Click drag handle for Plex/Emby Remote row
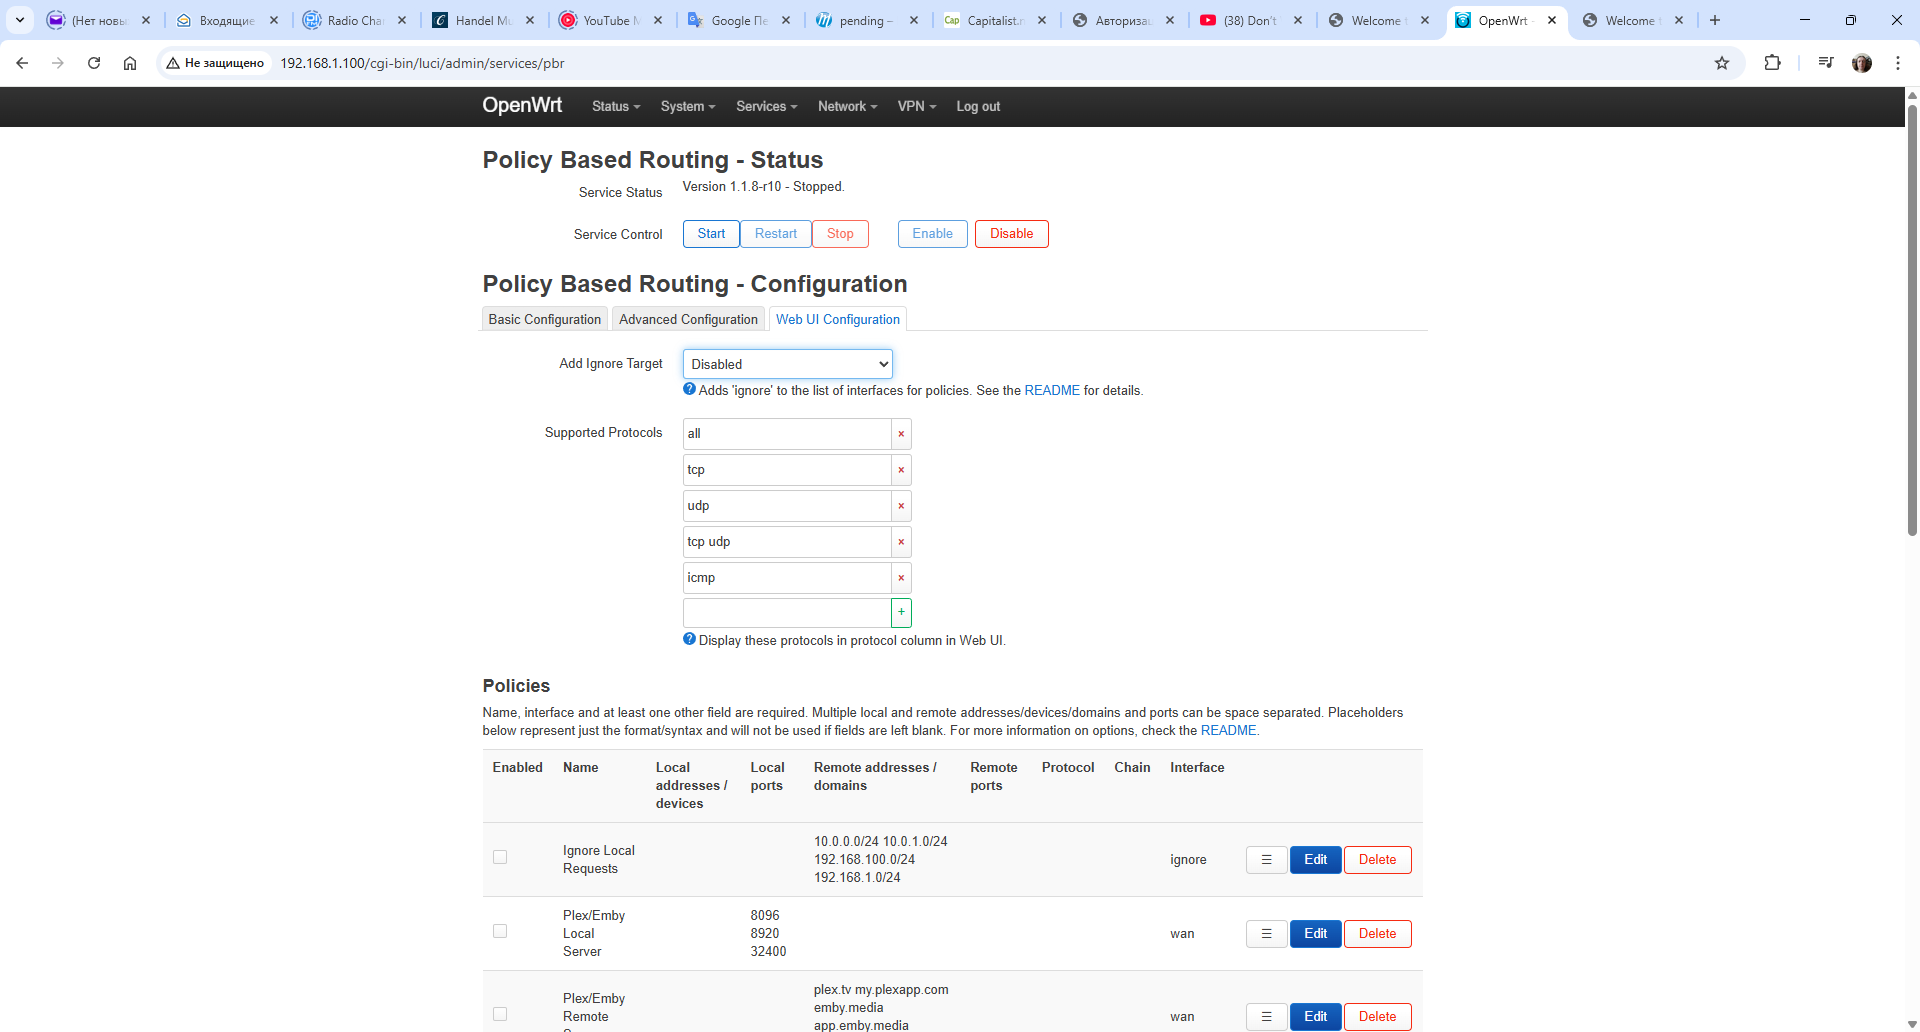 pyautogui.click(x=1266, y=1017)
